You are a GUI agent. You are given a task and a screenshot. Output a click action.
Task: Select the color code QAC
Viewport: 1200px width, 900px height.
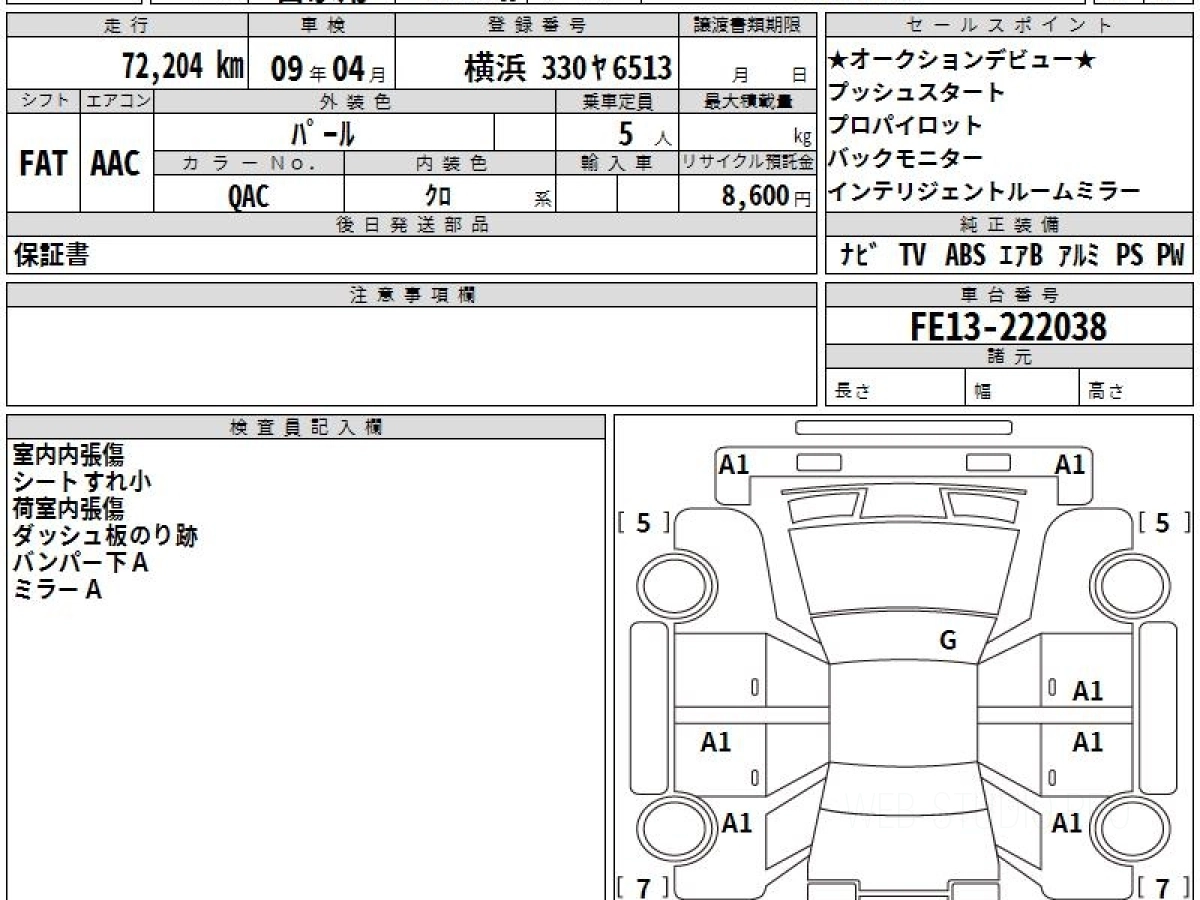[x=248, y=195]
